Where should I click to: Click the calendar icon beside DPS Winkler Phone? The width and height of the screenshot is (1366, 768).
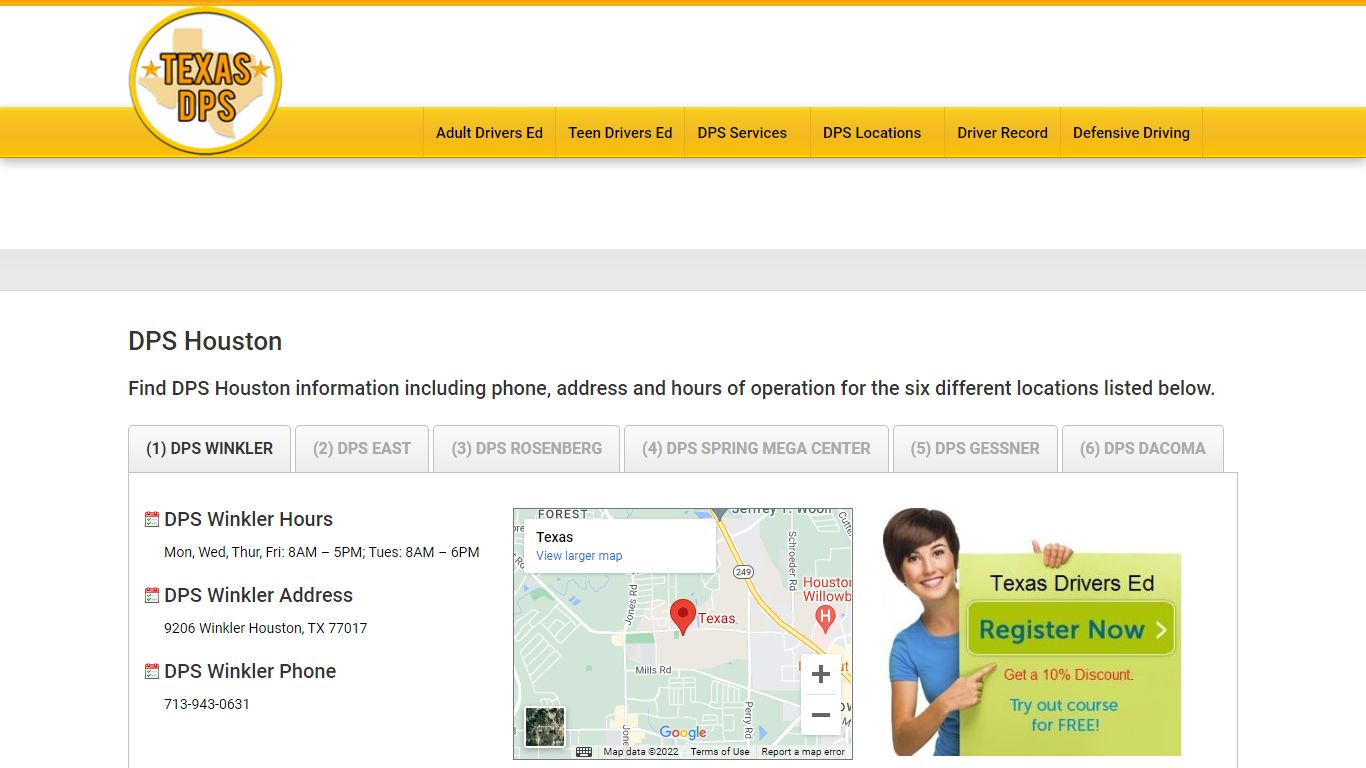pos(152,671)
